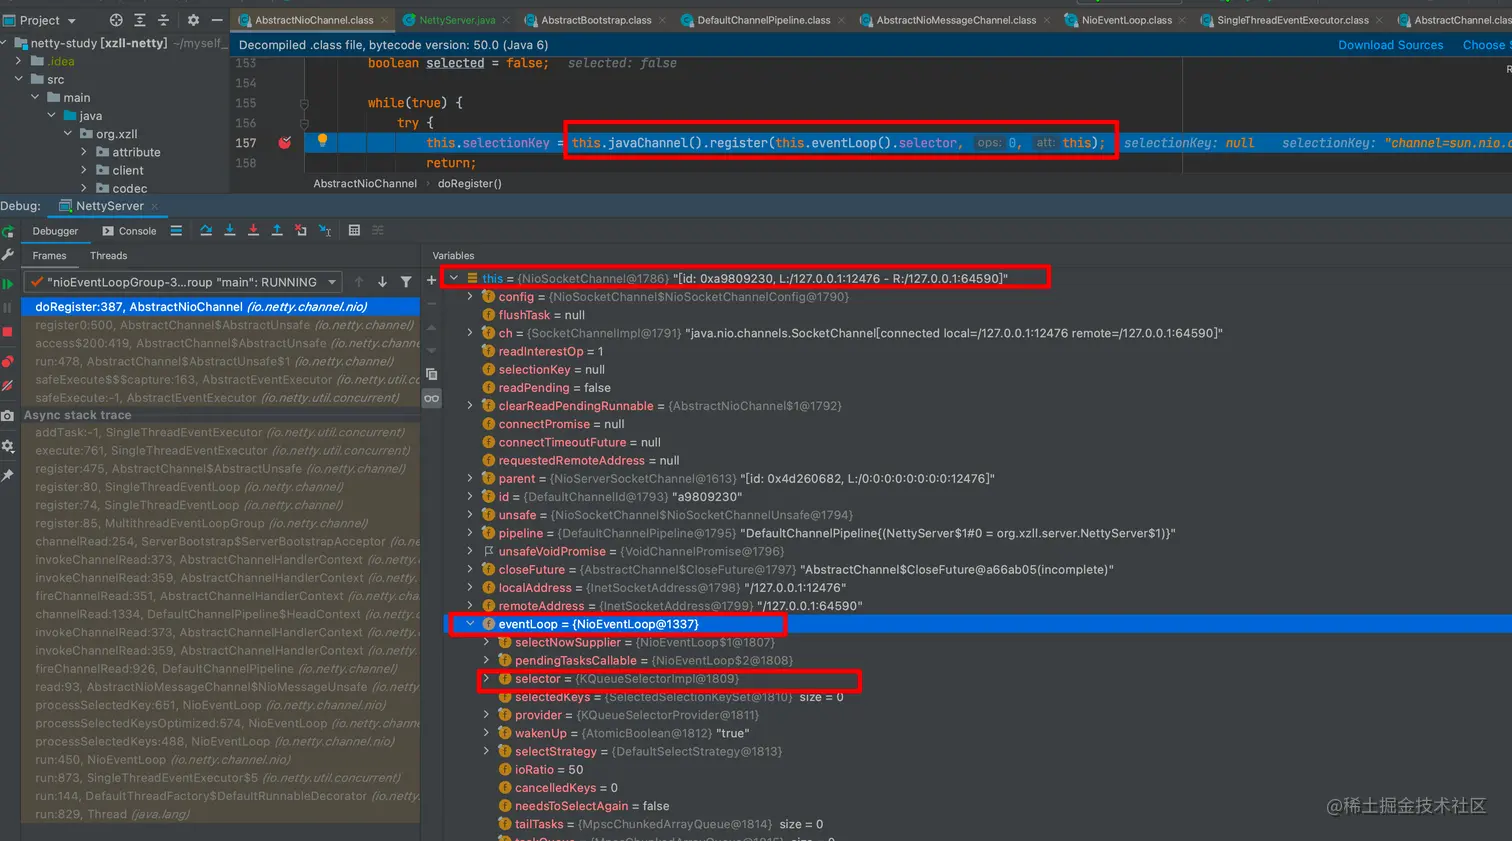The width and height of the screenshot is (1512, 841).
Task: Expand the pipeline variable node
Action: [x=470, y=533]
